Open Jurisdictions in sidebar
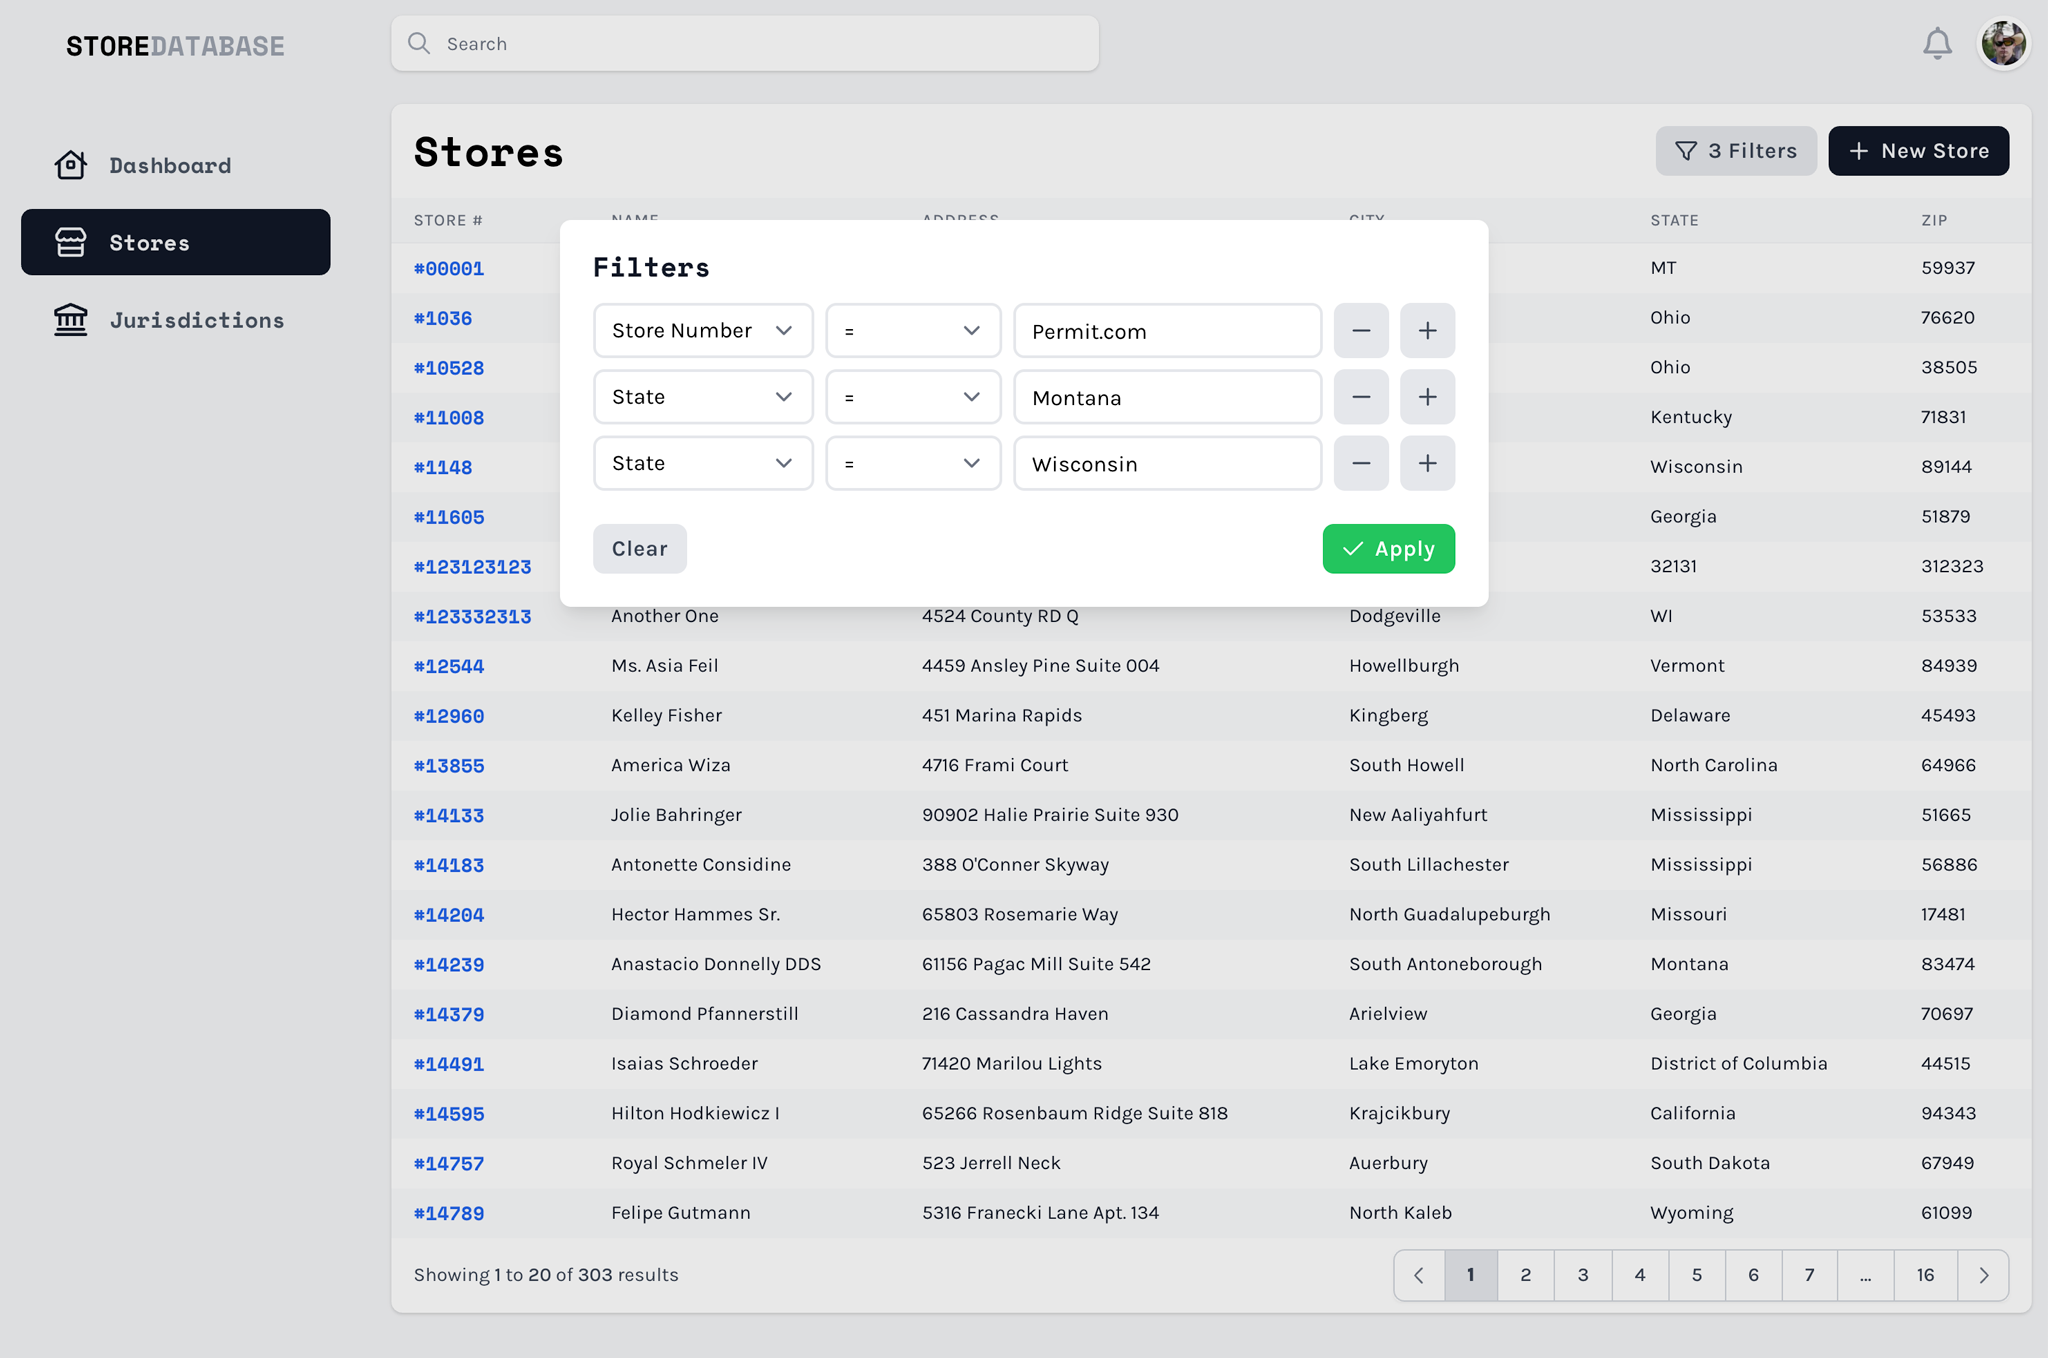 click(x=170, y=320)
